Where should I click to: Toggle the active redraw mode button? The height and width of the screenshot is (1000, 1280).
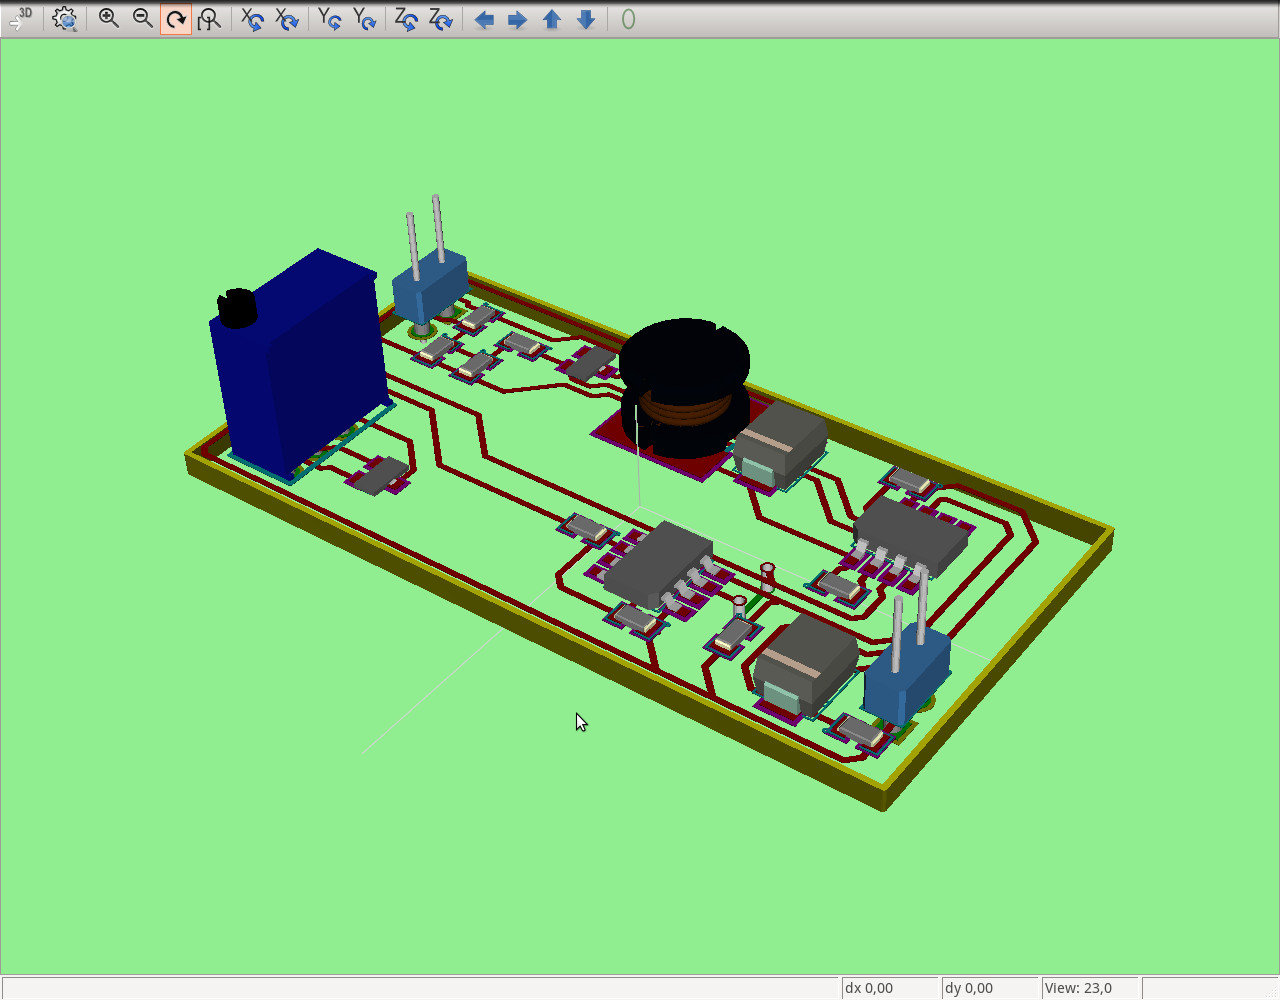pyautogui.click(x=175, y=18)
